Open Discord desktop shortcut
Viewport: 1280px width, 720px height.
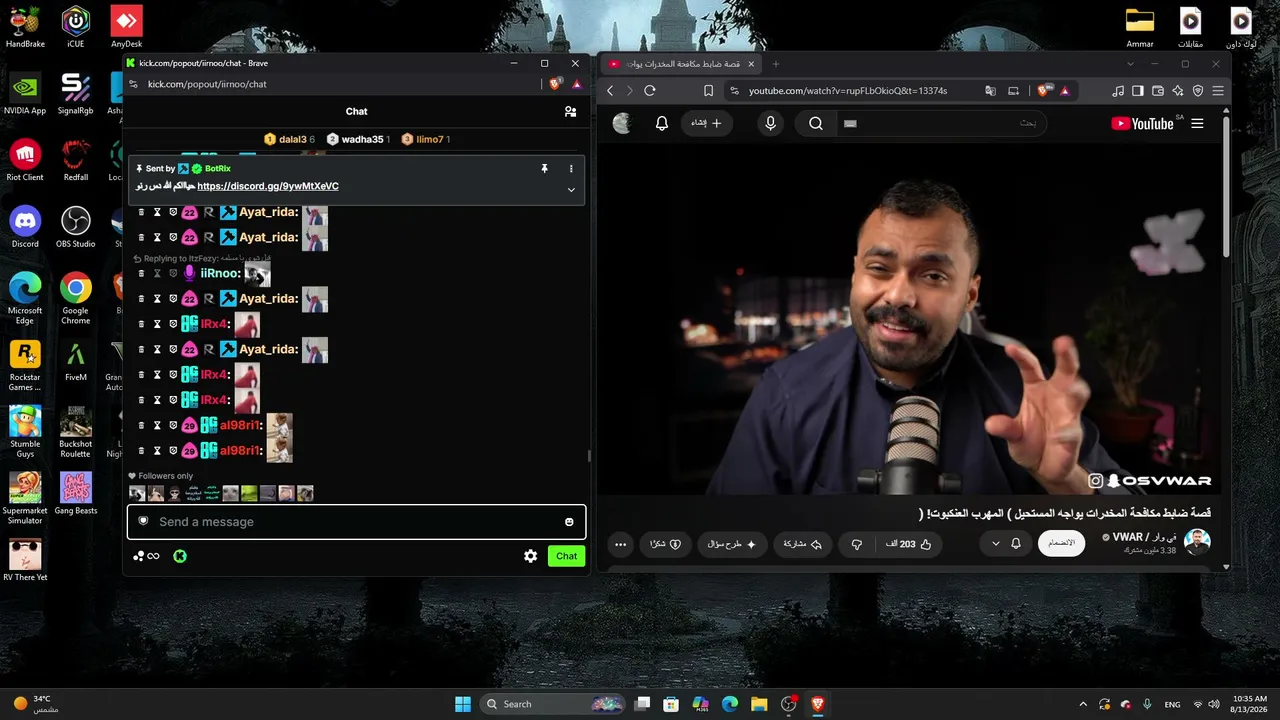(x=25, y=228)
